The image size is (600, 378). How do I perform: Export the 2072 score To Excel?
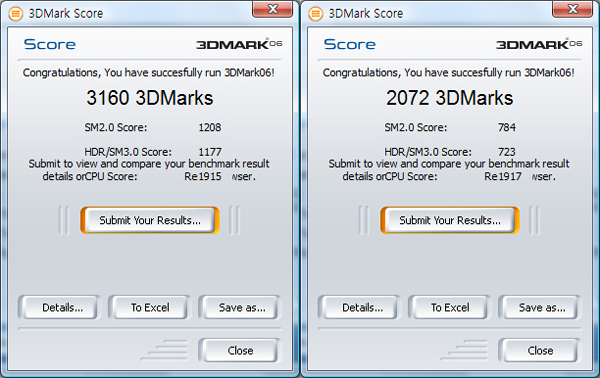[450, 307]
